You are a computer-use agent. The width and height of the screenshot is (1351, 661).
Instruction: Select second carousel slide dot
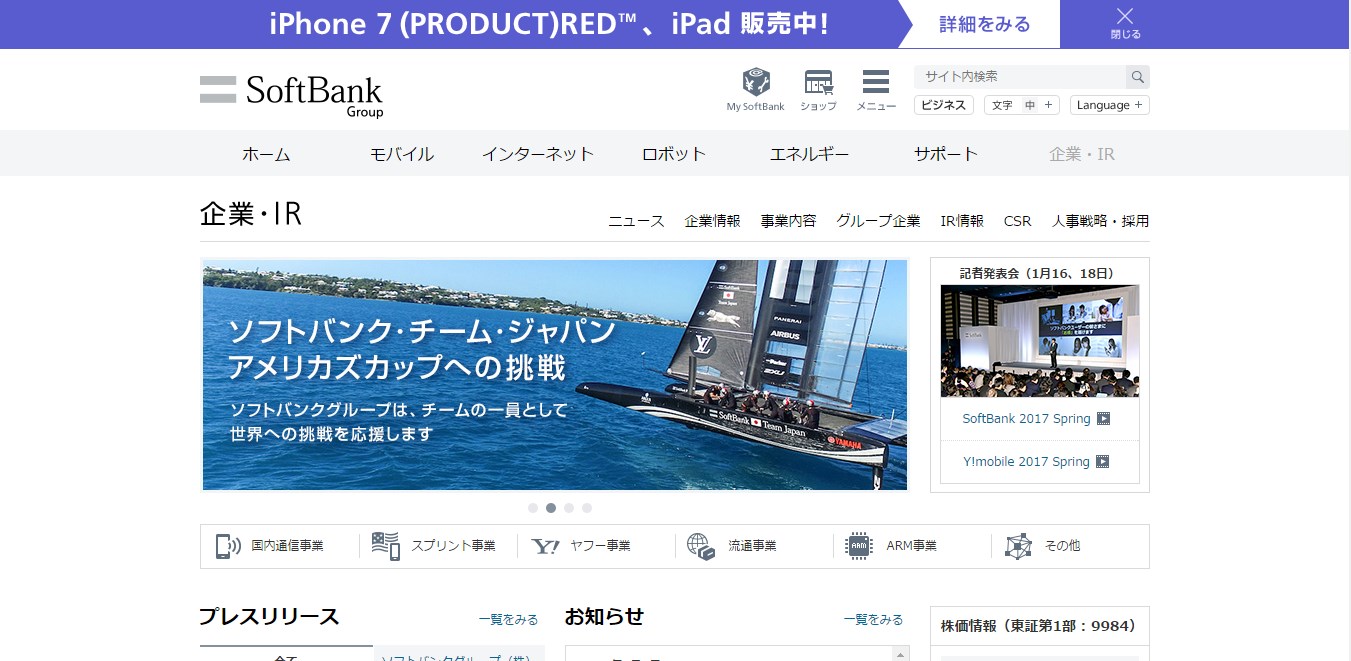point(551,508)
